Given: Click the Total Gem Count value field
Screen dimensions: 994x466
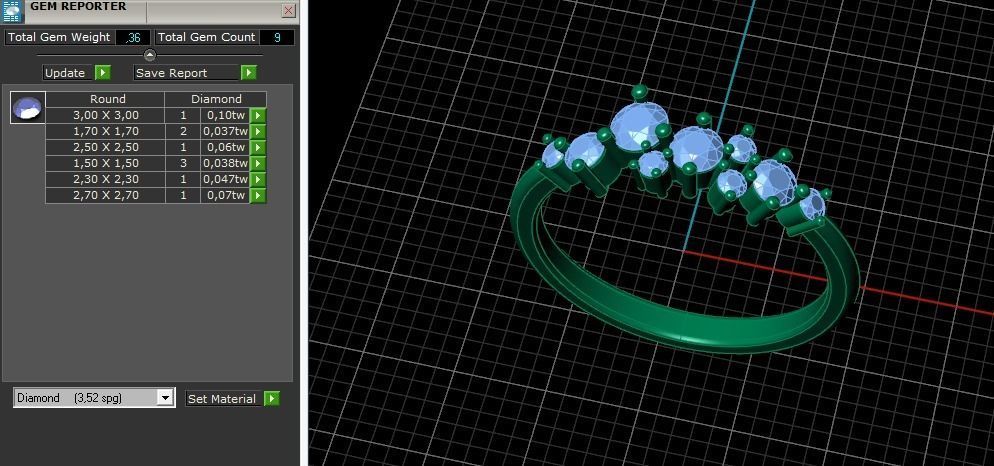Looking at the screenshot, I should coord(277,37).
